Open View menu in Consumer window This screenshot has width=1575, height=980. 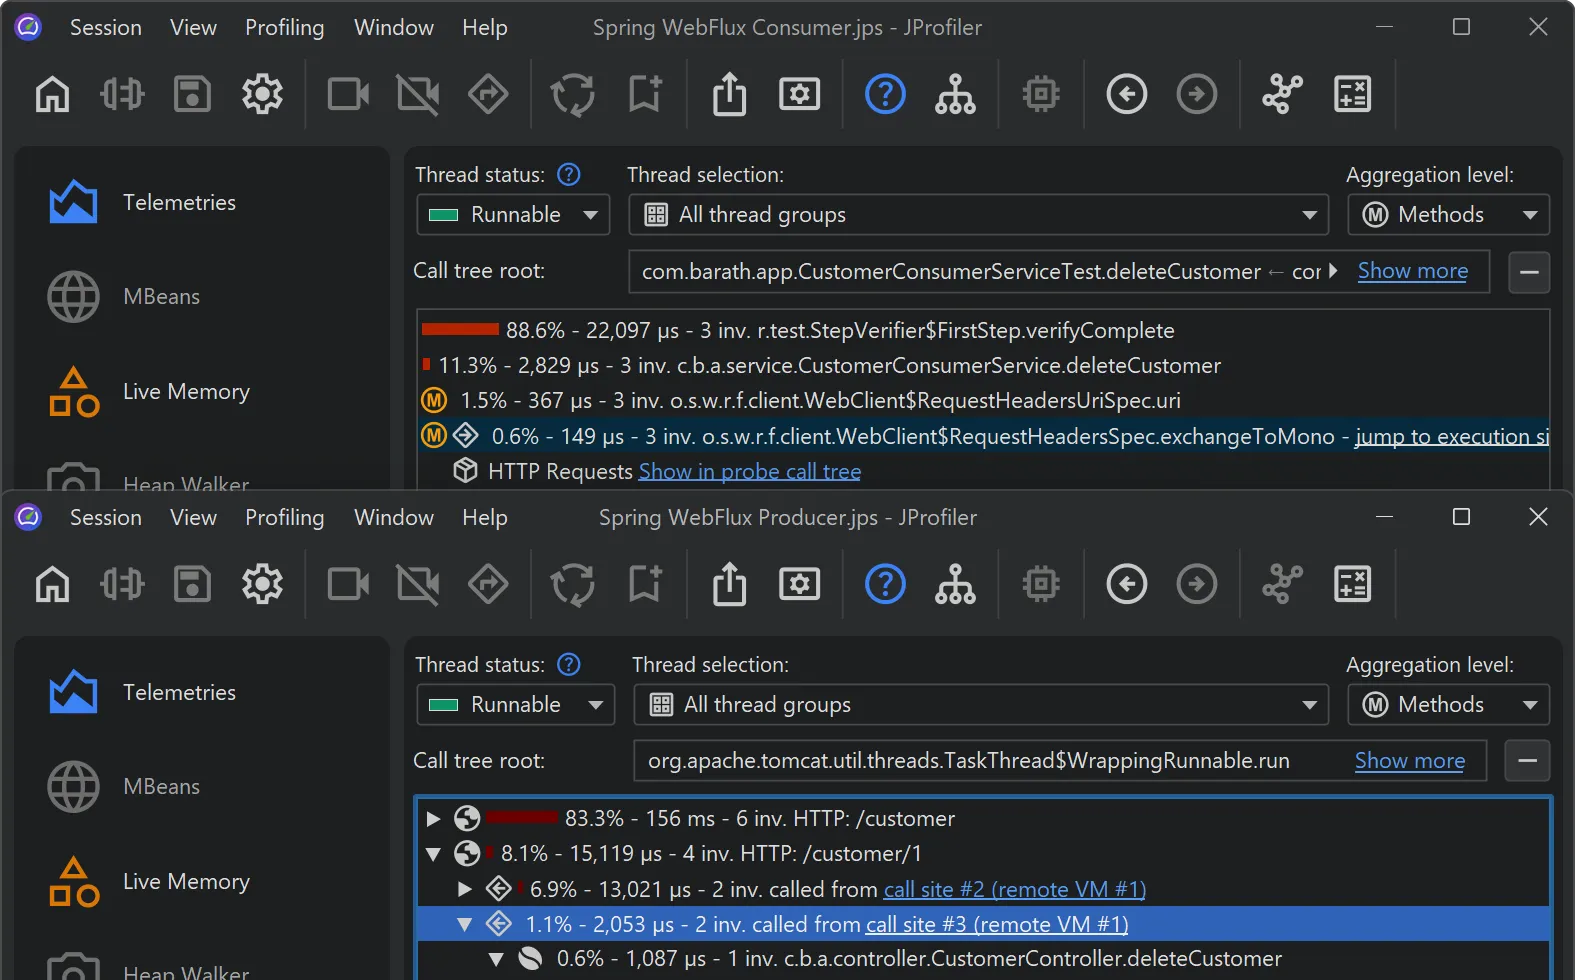tap(193, 28)
